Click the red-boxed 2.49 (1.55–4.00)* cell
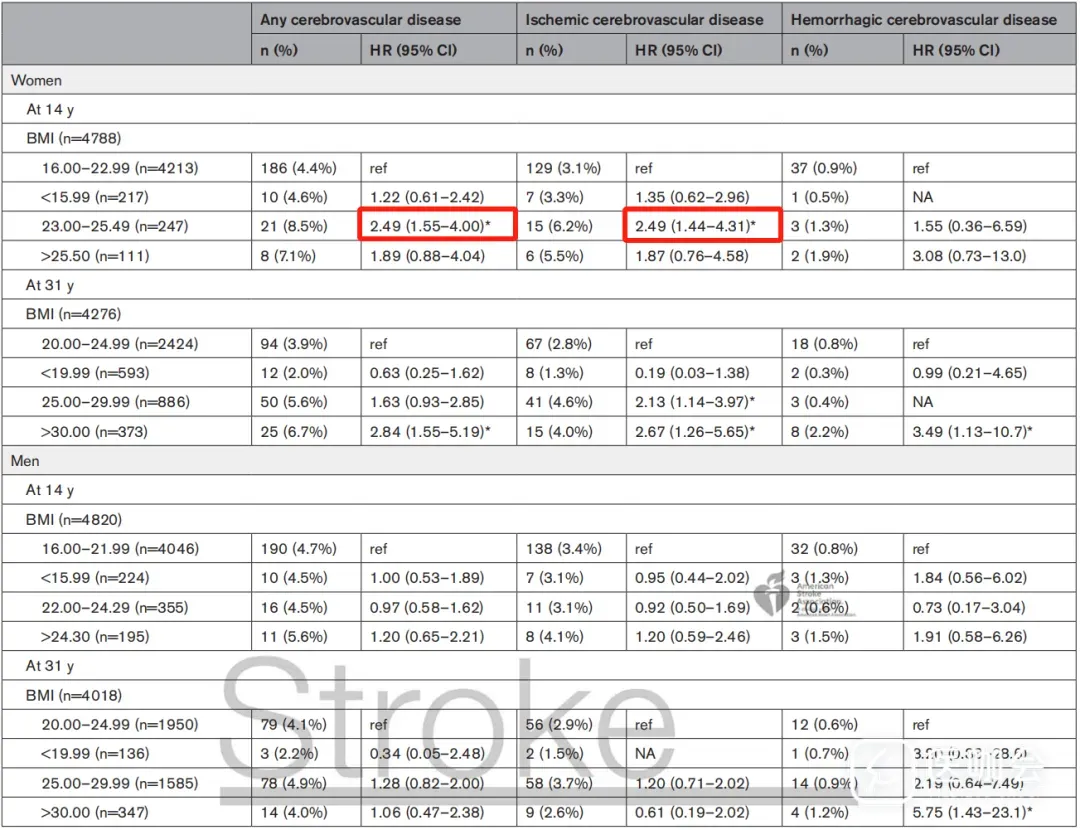The height and width of the screenshot is (830, 1080). click(x=438, y=226)
